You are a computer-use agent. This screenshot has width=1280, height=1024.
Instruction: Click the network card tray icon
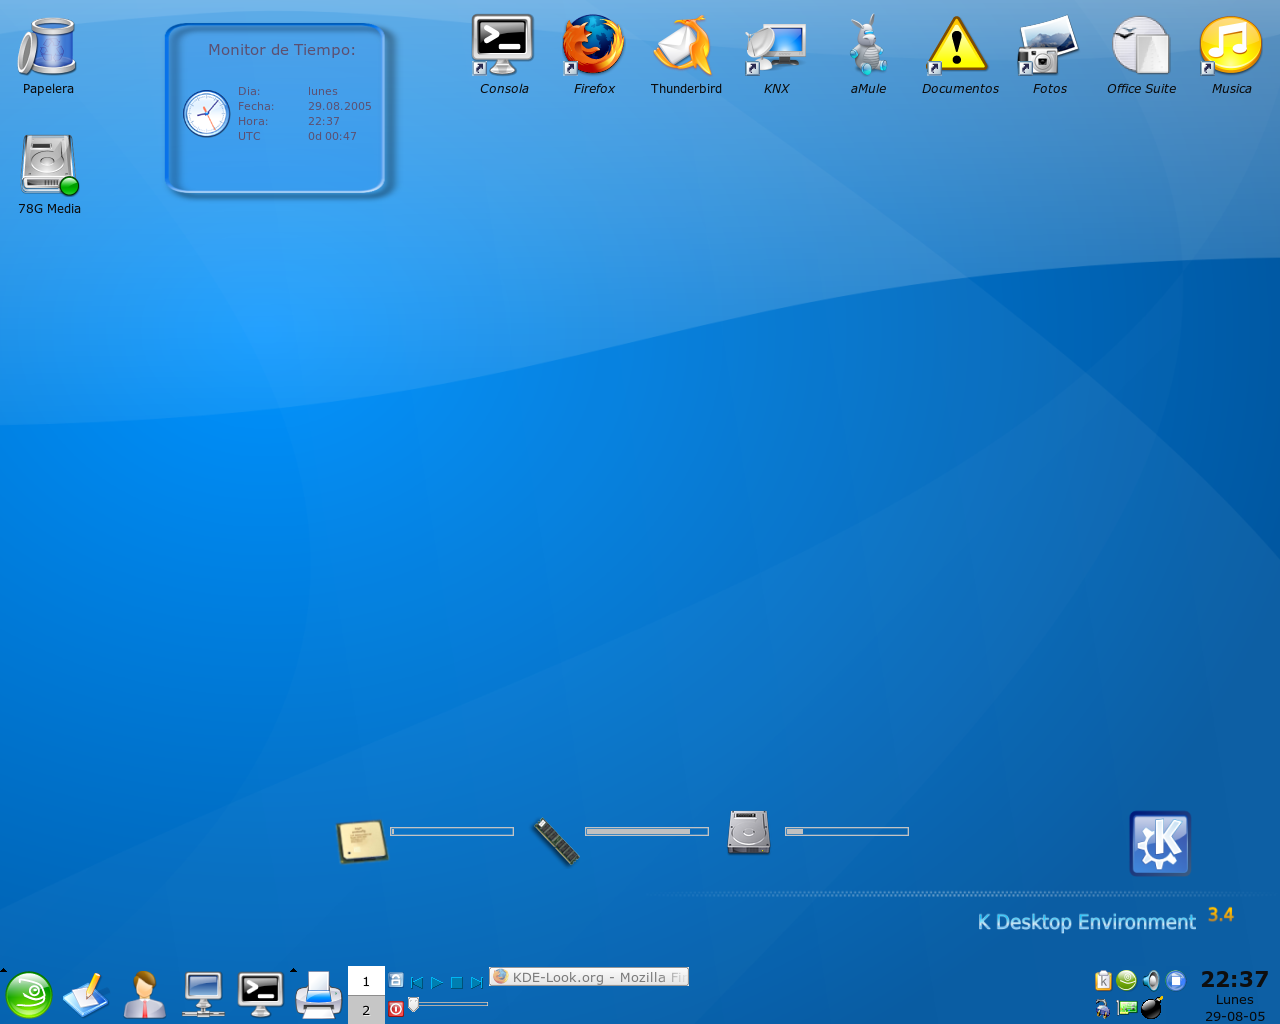pos(1127,1008)
